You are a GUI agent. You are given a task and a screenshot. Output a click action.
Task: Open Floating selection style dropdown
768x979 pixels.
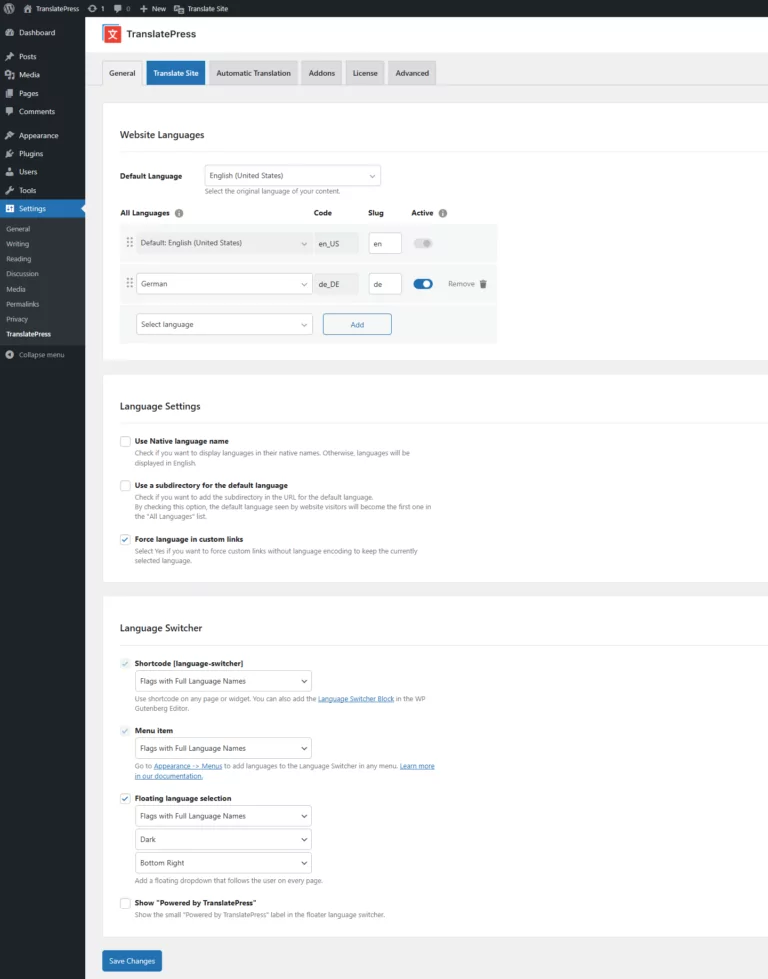223,816
